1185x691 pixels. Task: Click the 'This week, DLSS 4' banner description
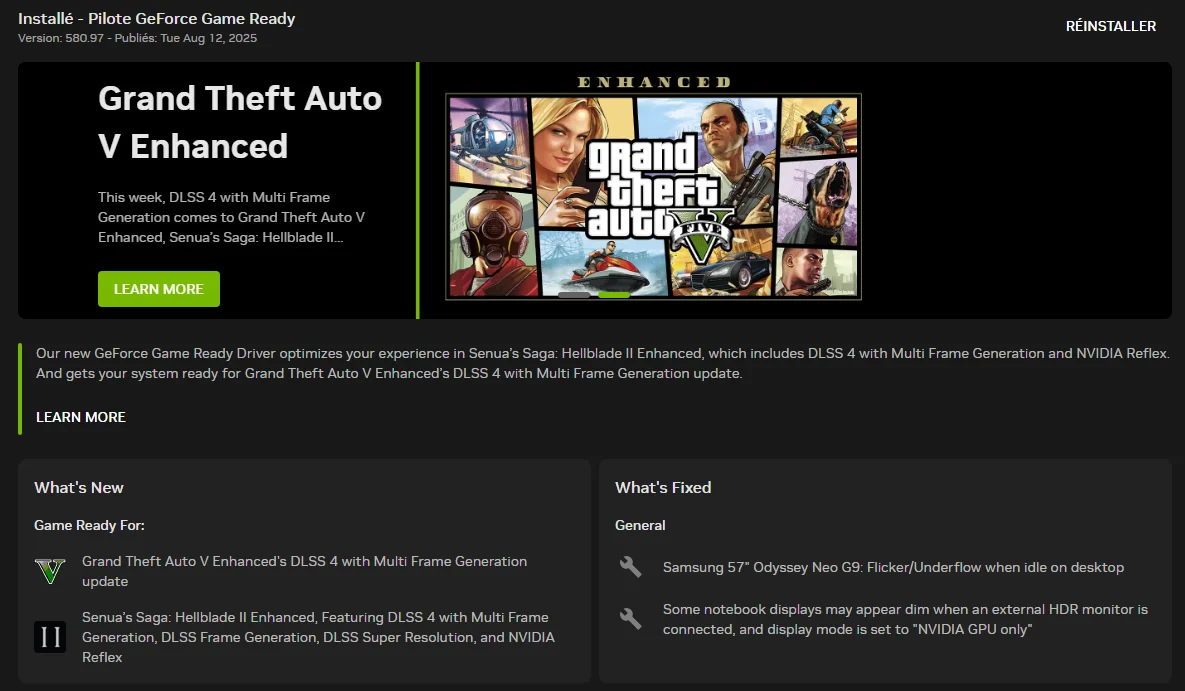point(231,217)
